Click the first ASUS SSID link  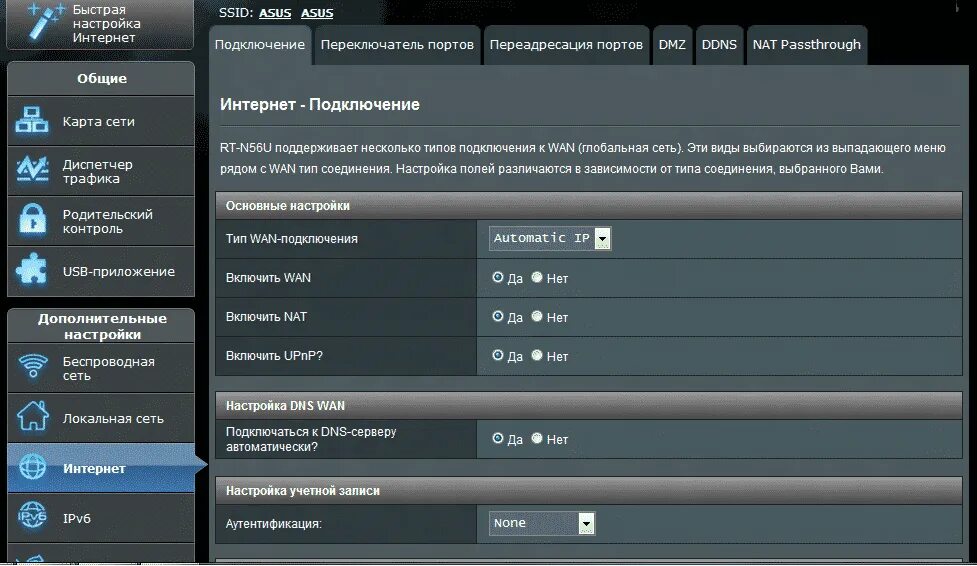coord(275,13)
